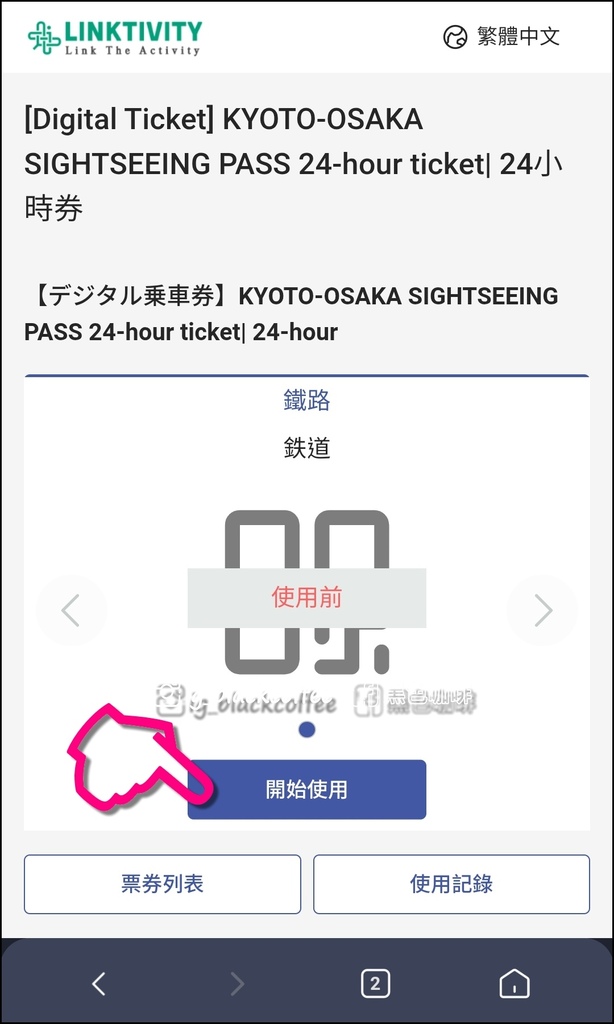Open 票券列表 ticket list

pyautogui.click(x=163, y=884)
